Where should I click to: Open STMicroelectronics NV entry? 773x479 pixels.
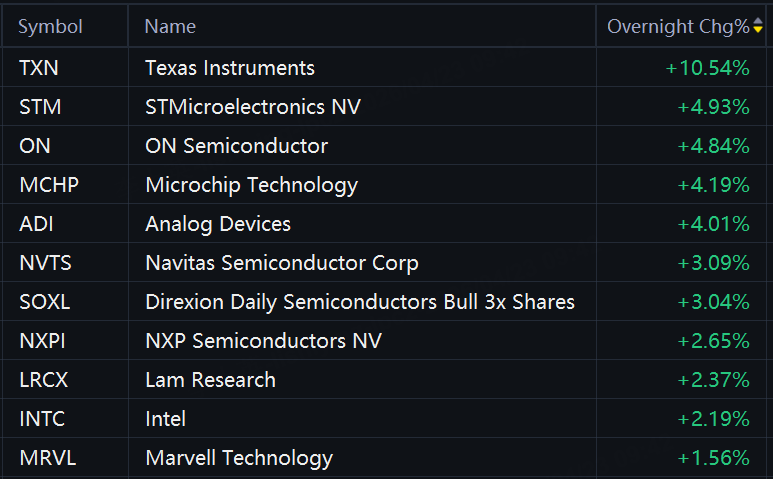click(253, 107)
